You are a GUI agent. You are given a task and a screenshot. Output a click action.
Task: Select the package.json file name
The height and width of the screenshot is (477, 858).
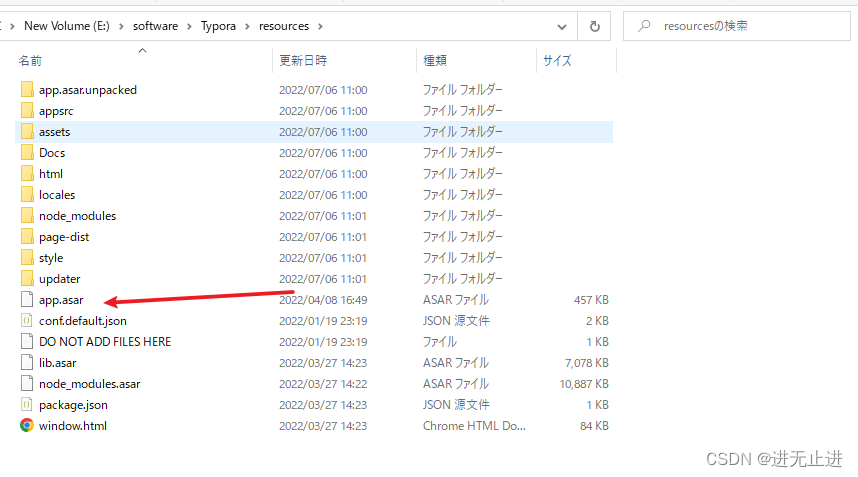pos(73,405)
